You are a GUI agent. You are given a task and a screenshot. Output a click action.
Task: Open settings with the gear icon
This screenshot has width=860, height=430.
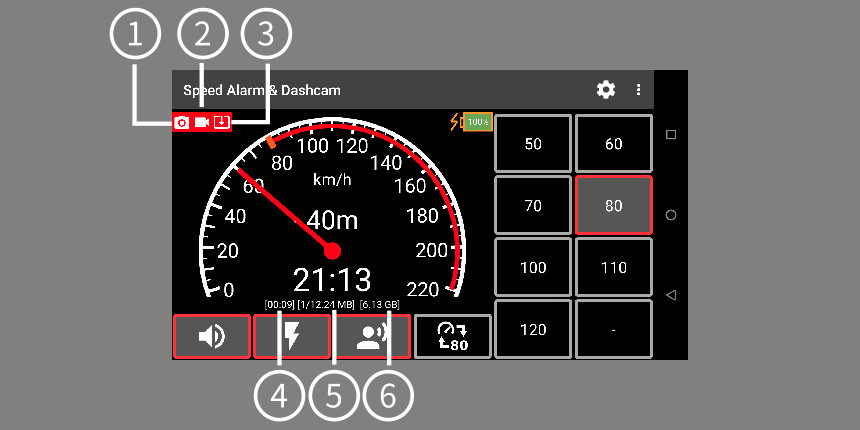(x=606, y=90)
